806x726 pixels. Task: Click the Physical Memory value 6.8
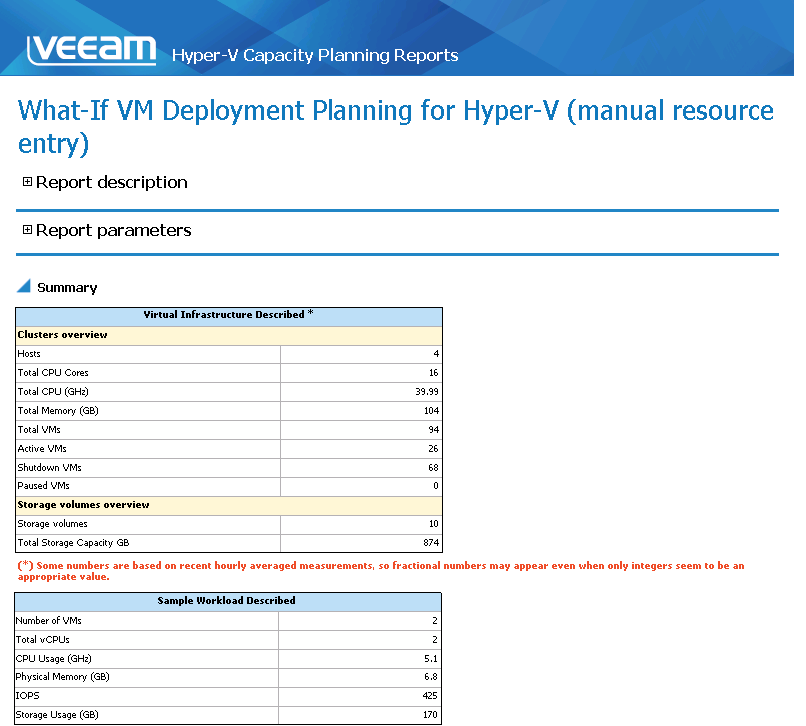tap(431, 677)
